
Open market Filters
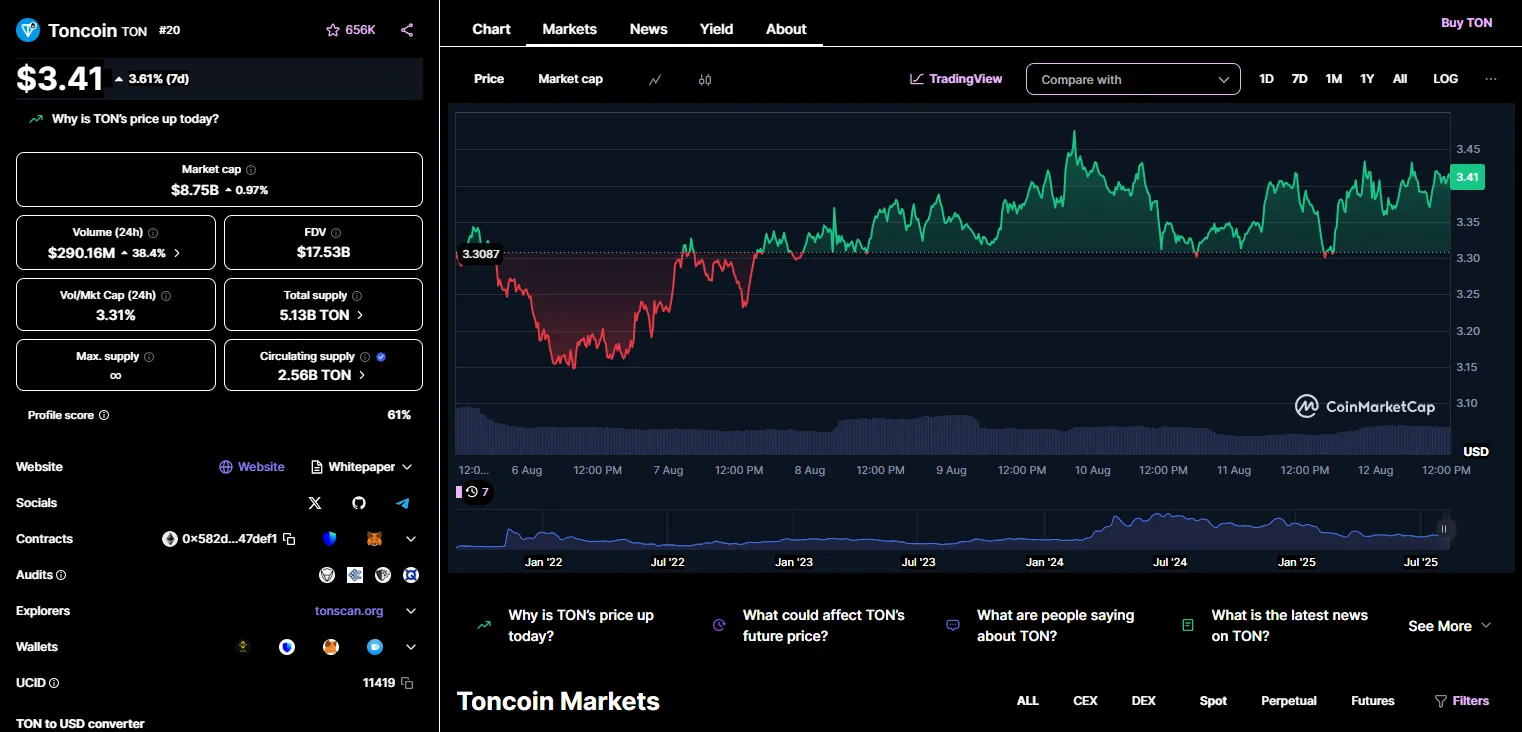[1461, 701]
